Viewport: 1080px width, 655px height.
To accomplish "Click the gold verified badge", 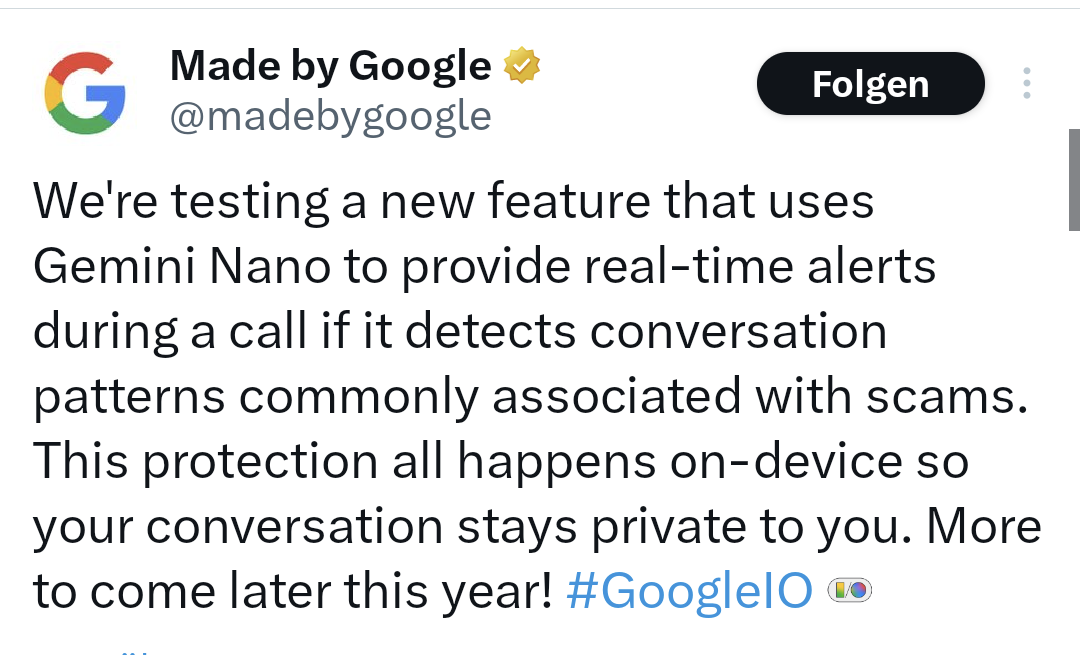I will (x=521, y=66).
